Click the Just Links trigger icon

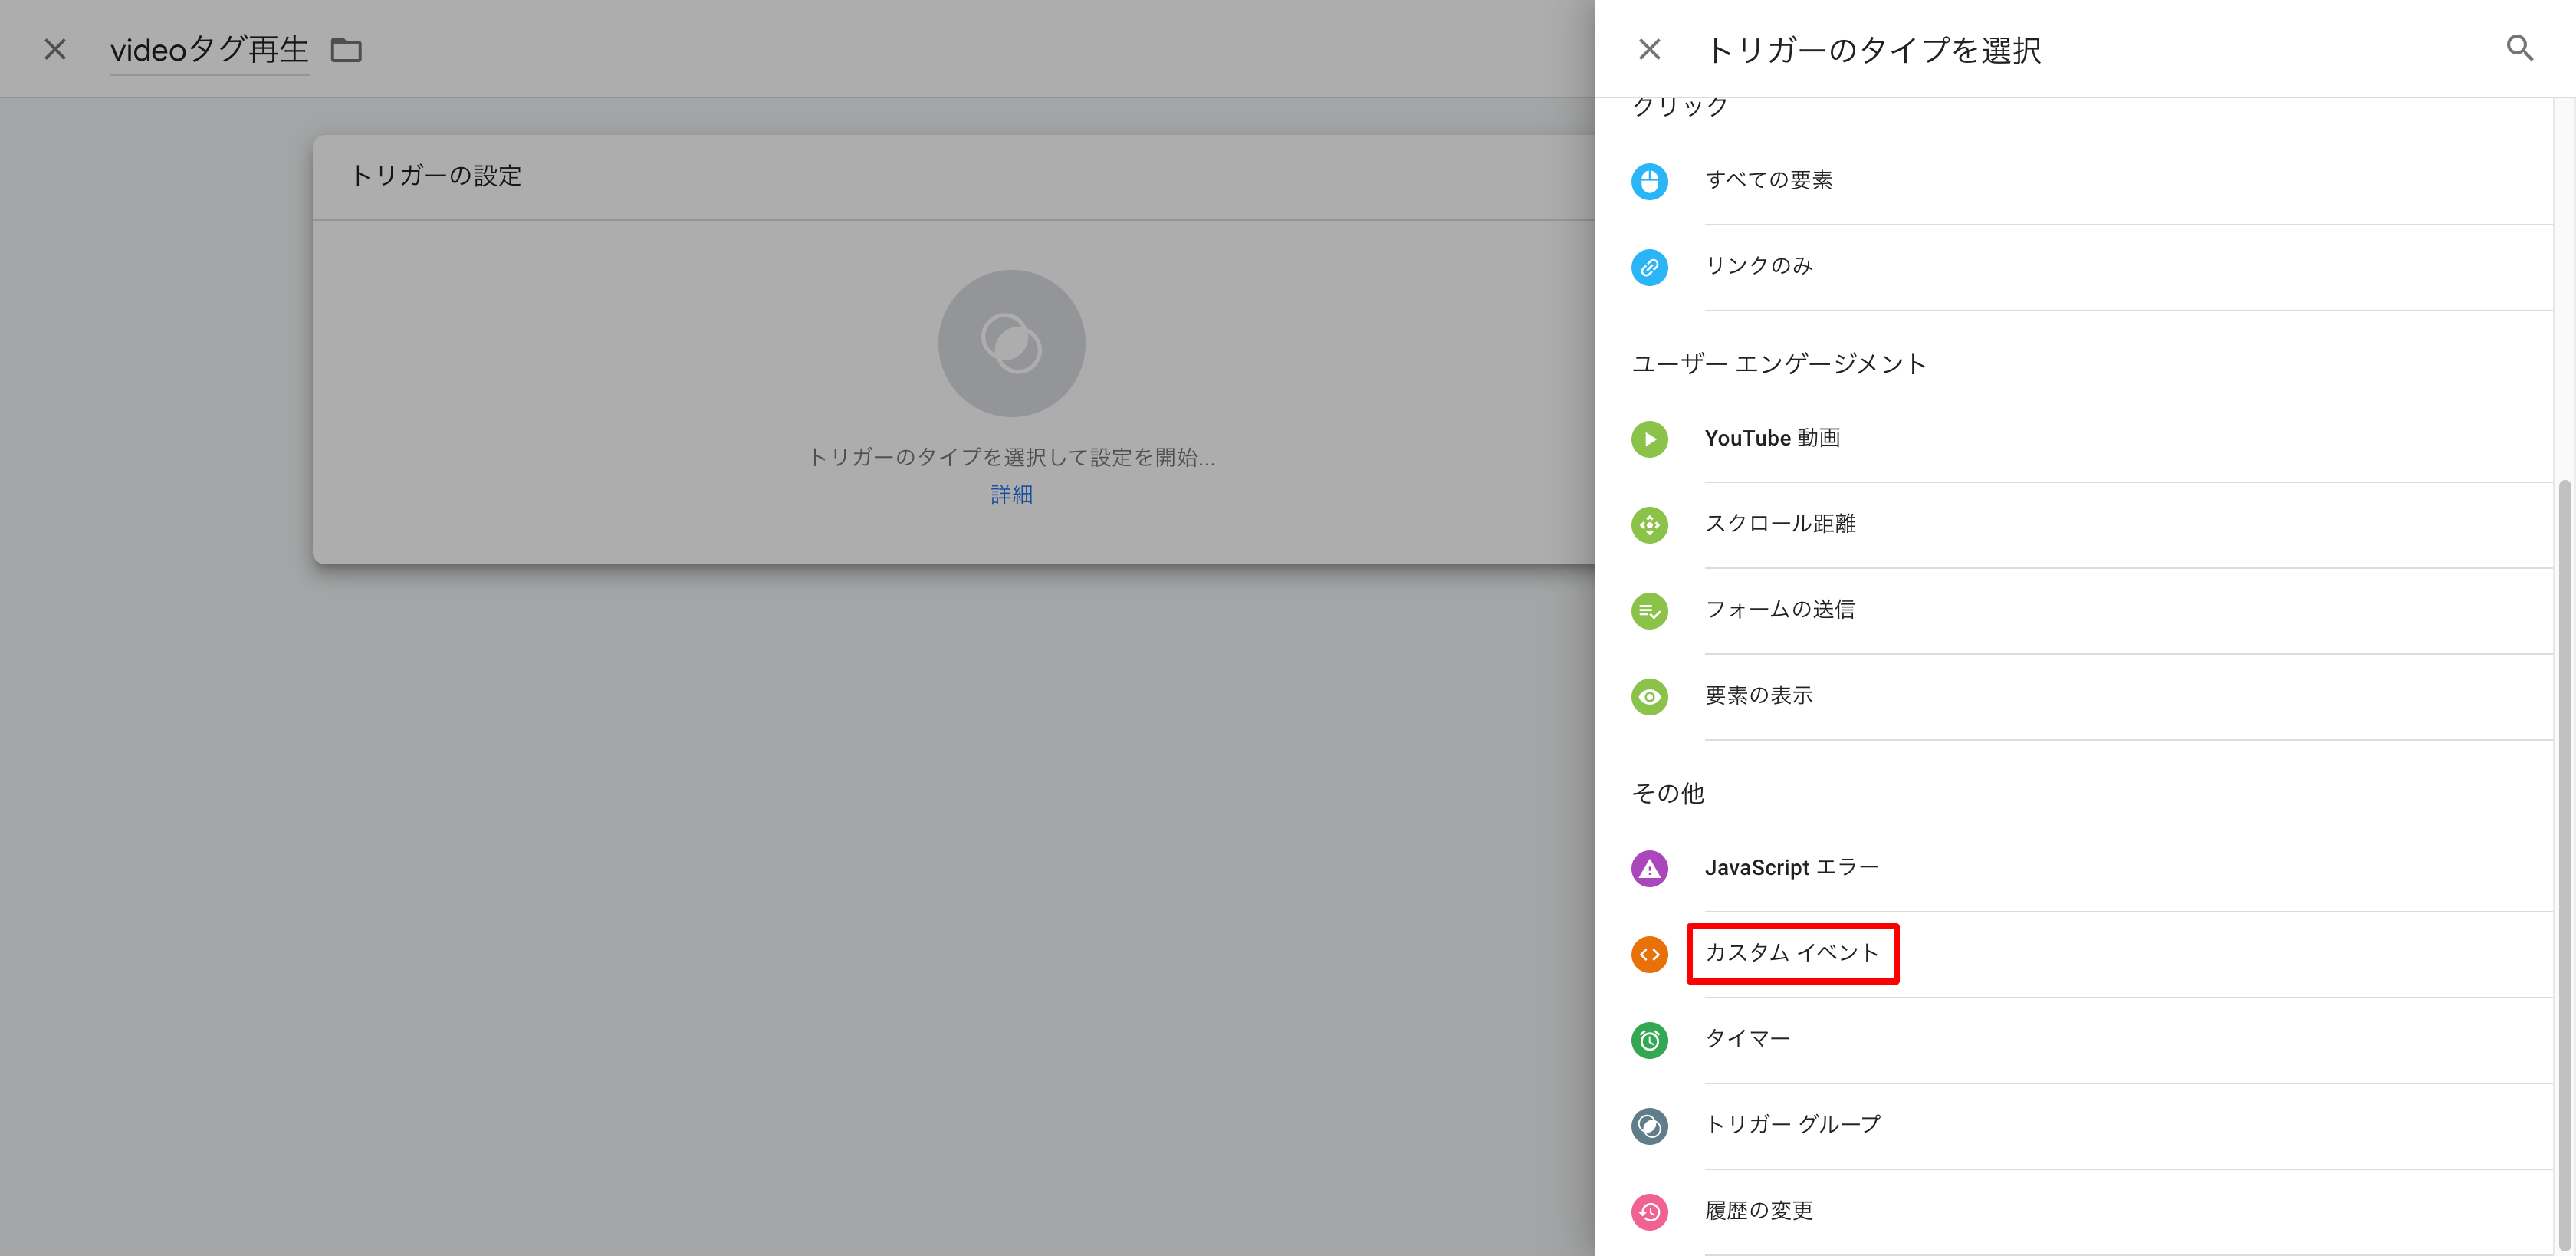(1649, 267)
